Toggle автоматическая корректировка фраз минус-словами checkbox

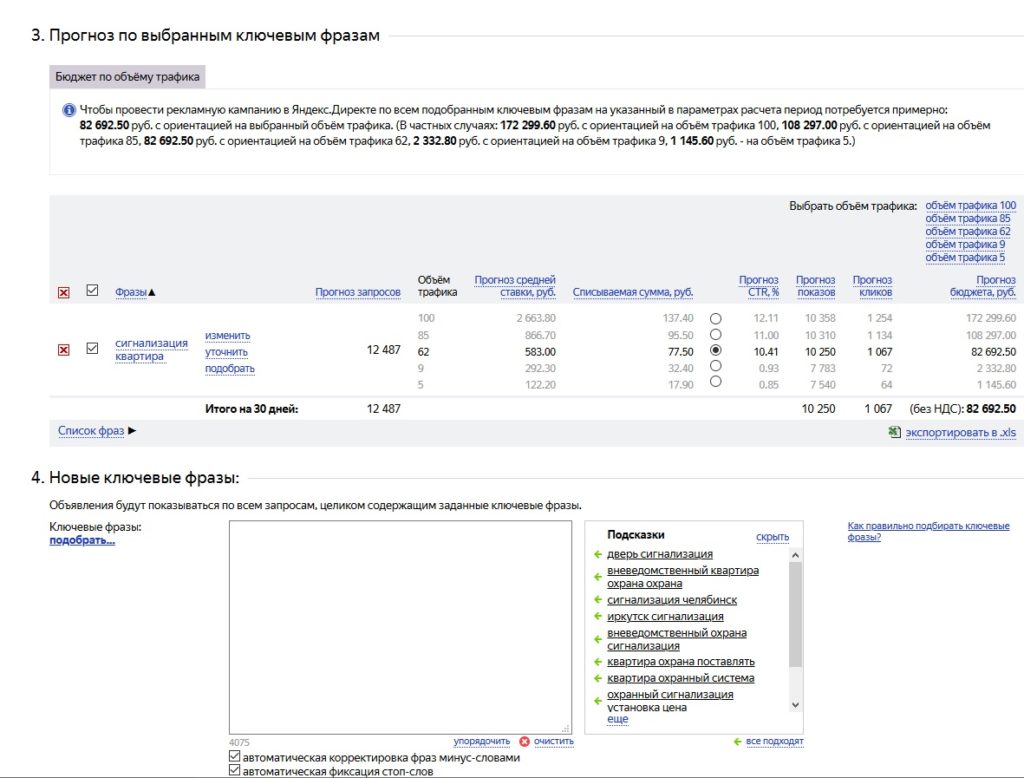click(x=234, y=756)
